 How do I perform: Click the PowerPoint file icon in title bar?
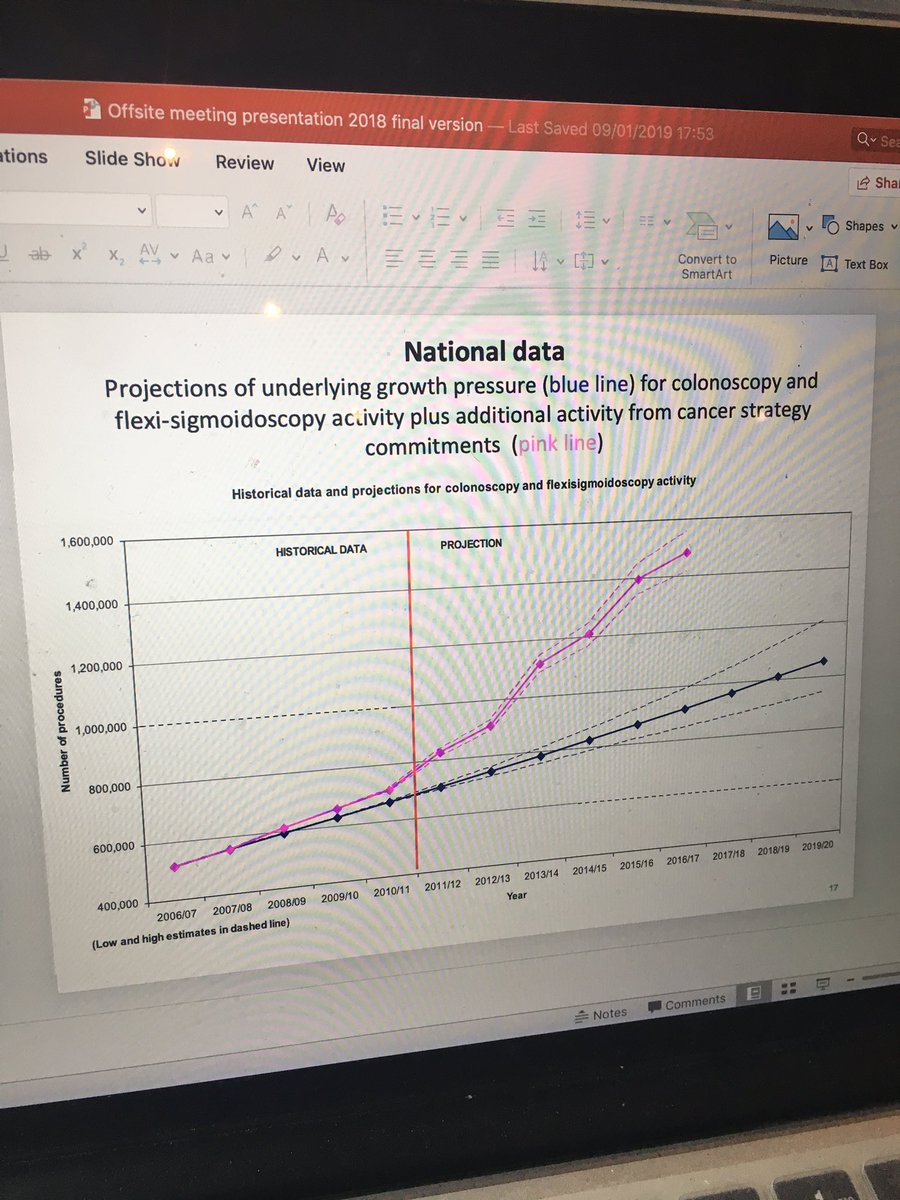point(92,107)
